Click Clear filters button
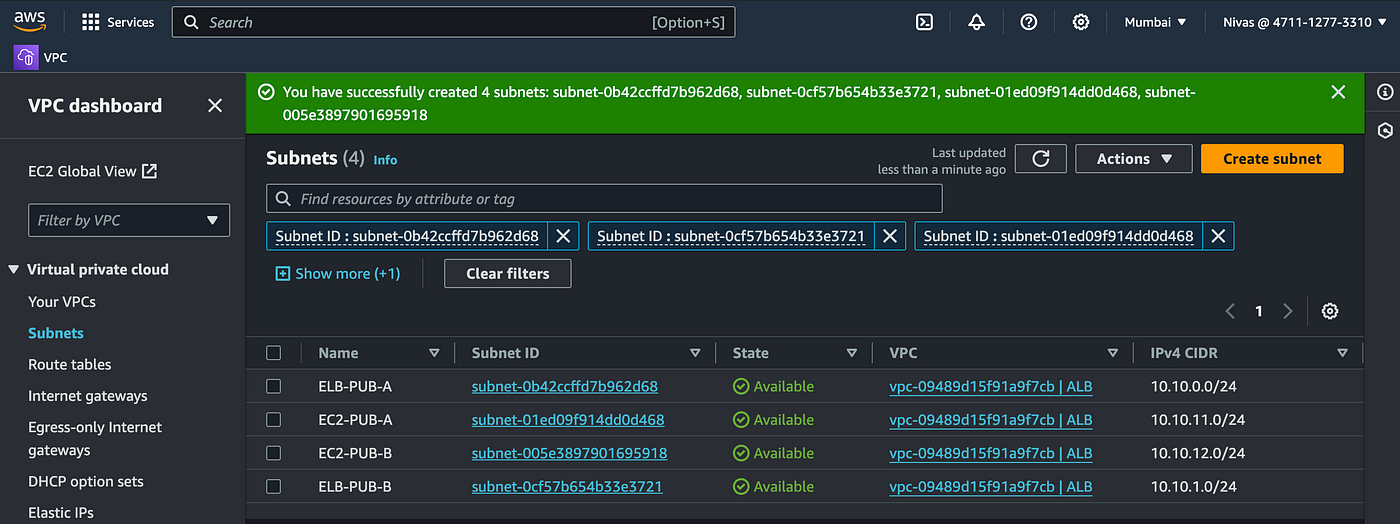 [x=508, y=273]
